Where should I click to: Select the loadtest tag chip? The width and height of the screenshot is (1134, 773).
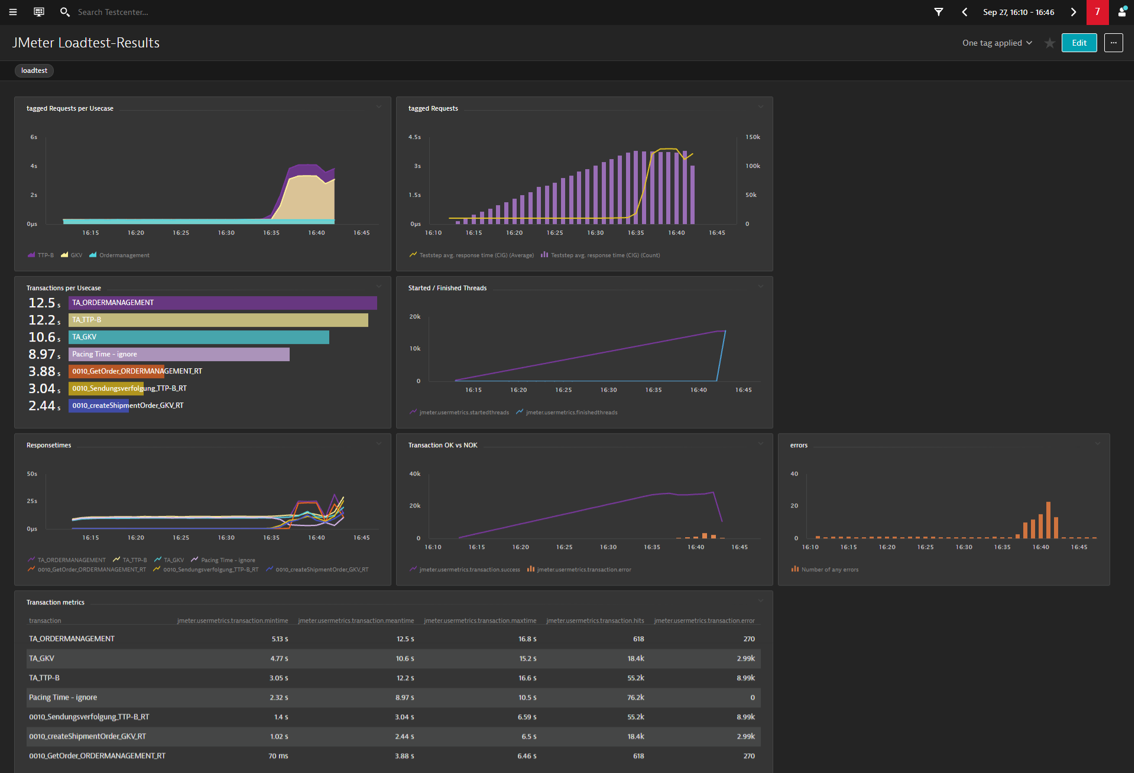tap(33, 70)
